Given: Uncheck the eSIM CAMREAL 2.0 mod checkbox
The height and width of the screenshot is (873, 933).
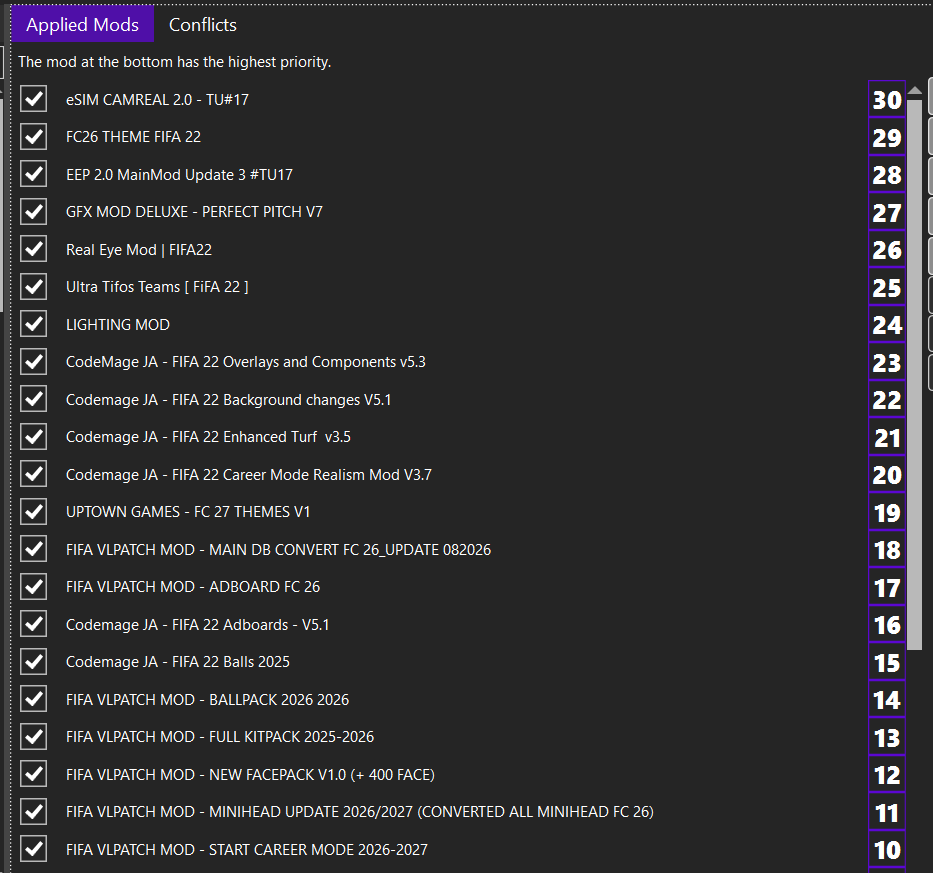Looking at the screenshot, I should pos(33,99).
